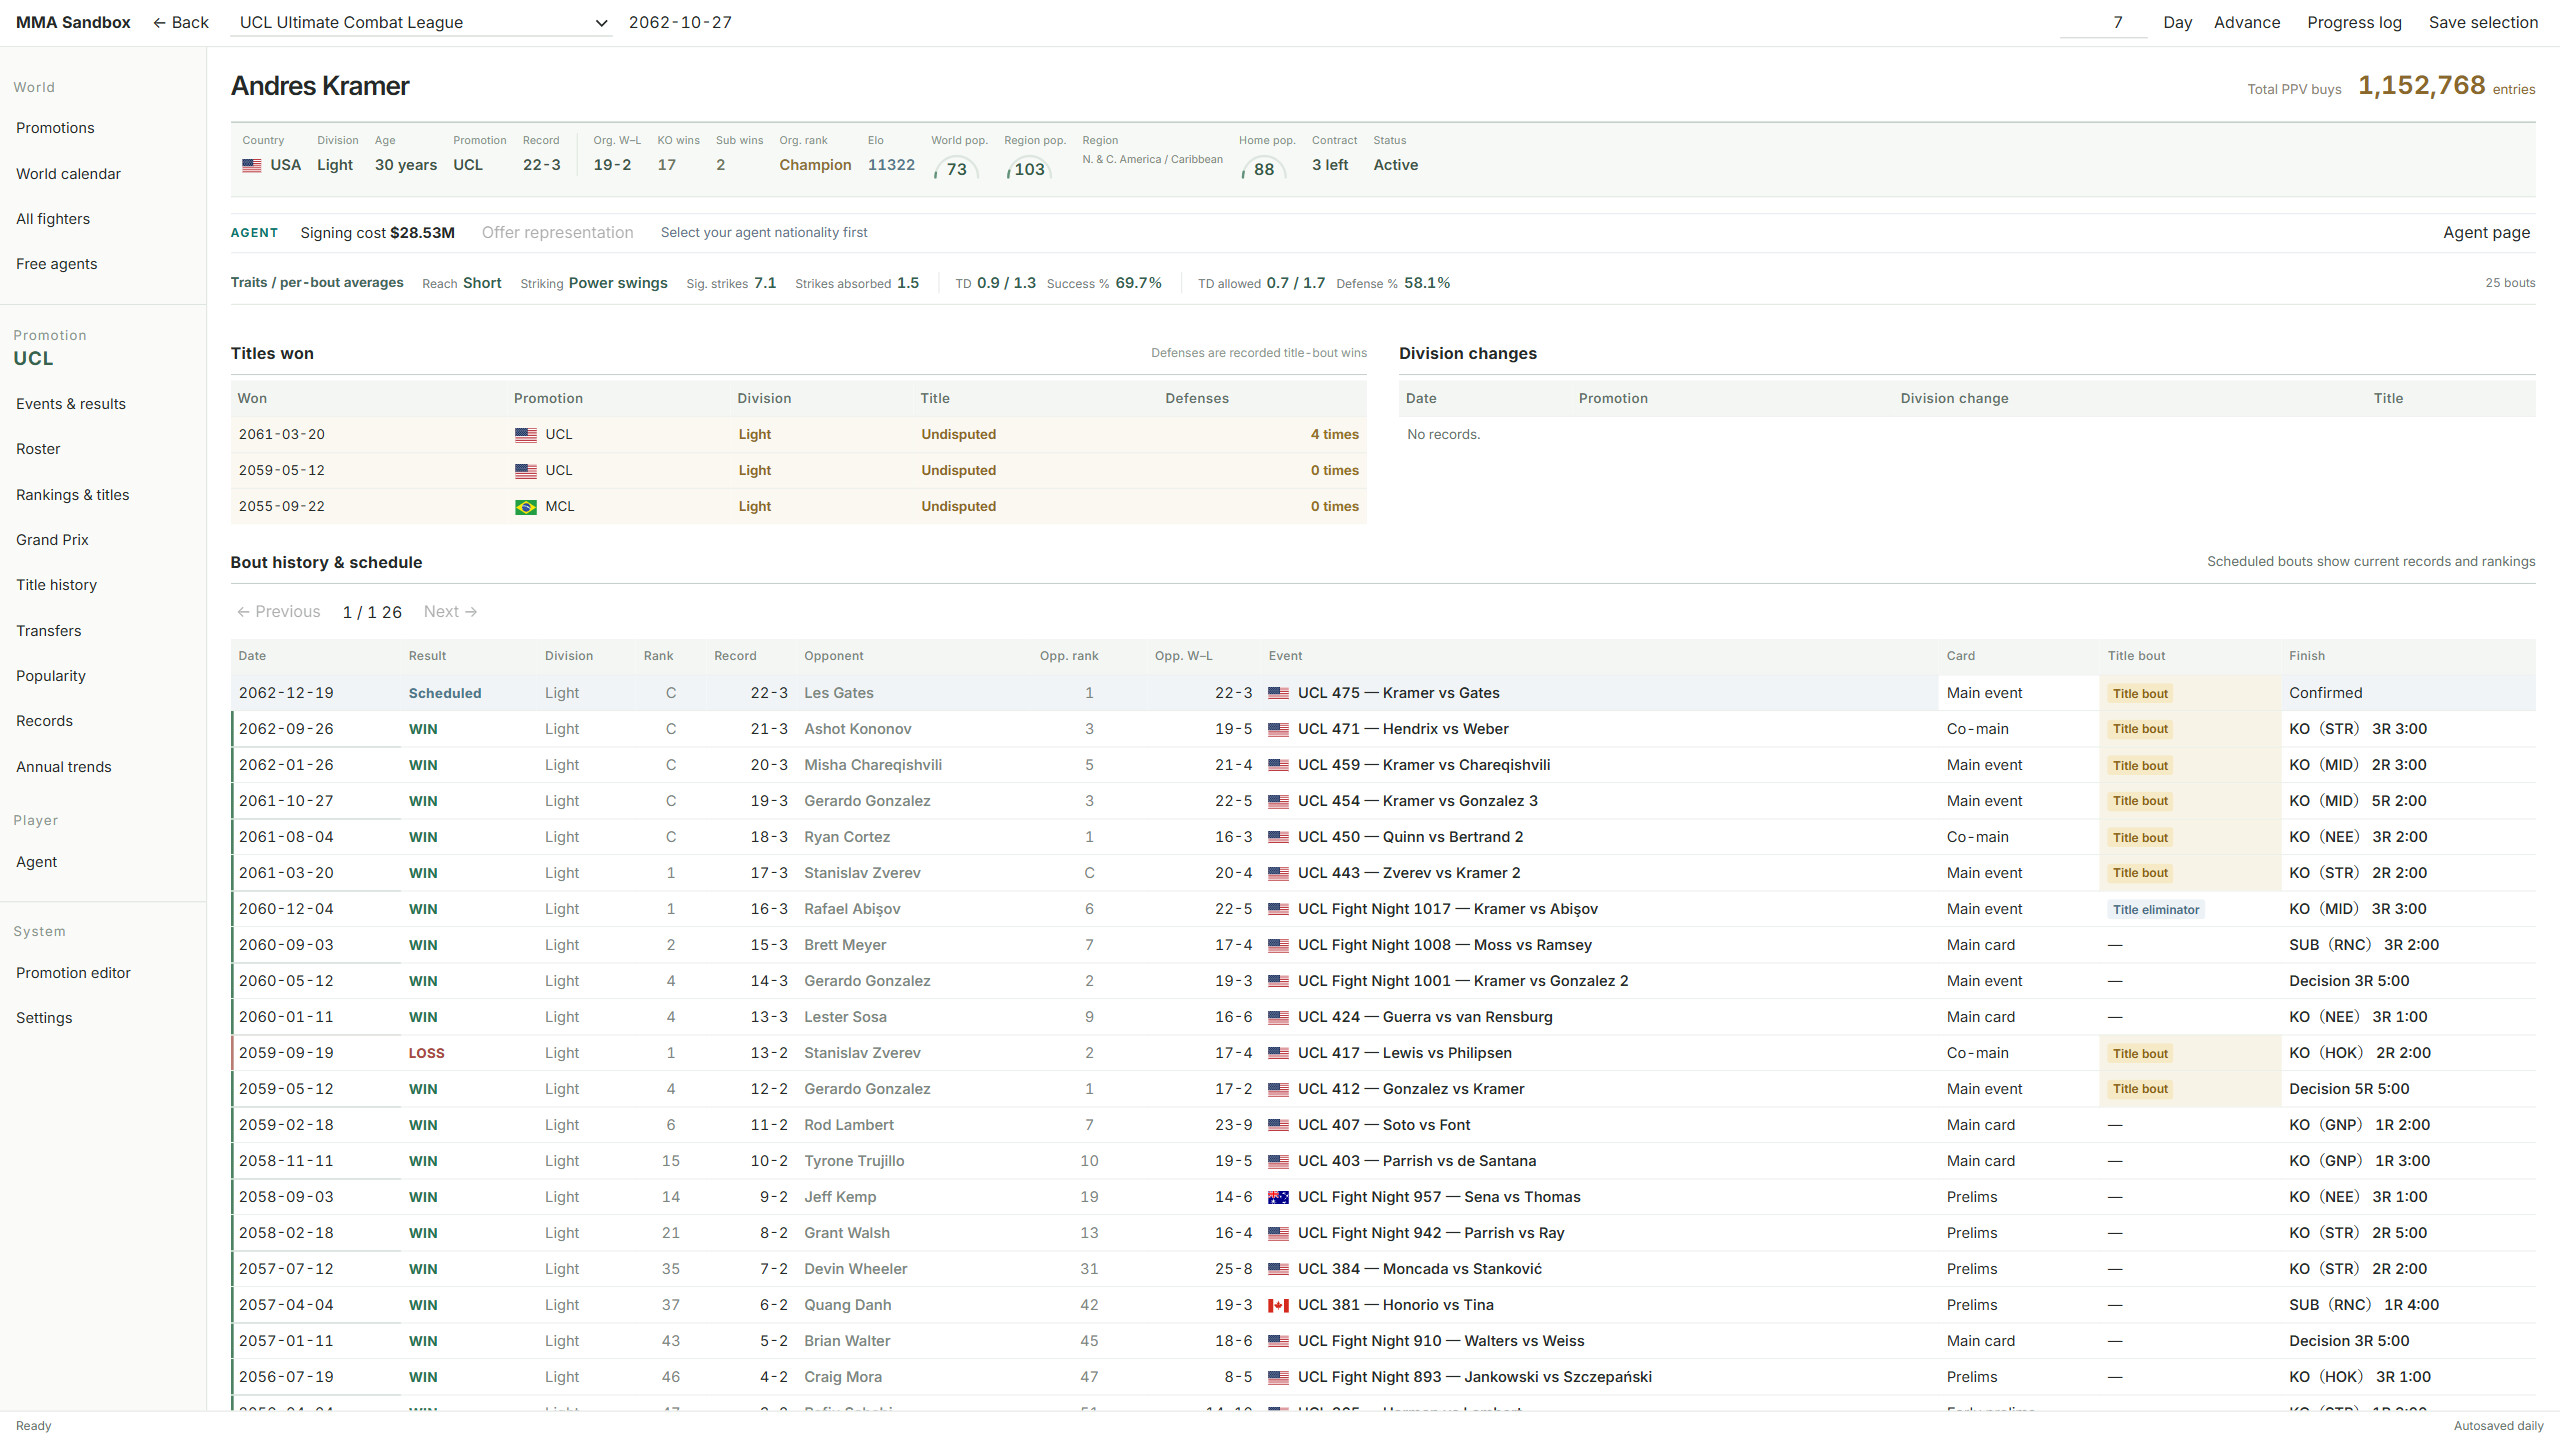This screenshot has height=1440, width=2560.
Task: Open Free agents list
Action: coord(57,264)
